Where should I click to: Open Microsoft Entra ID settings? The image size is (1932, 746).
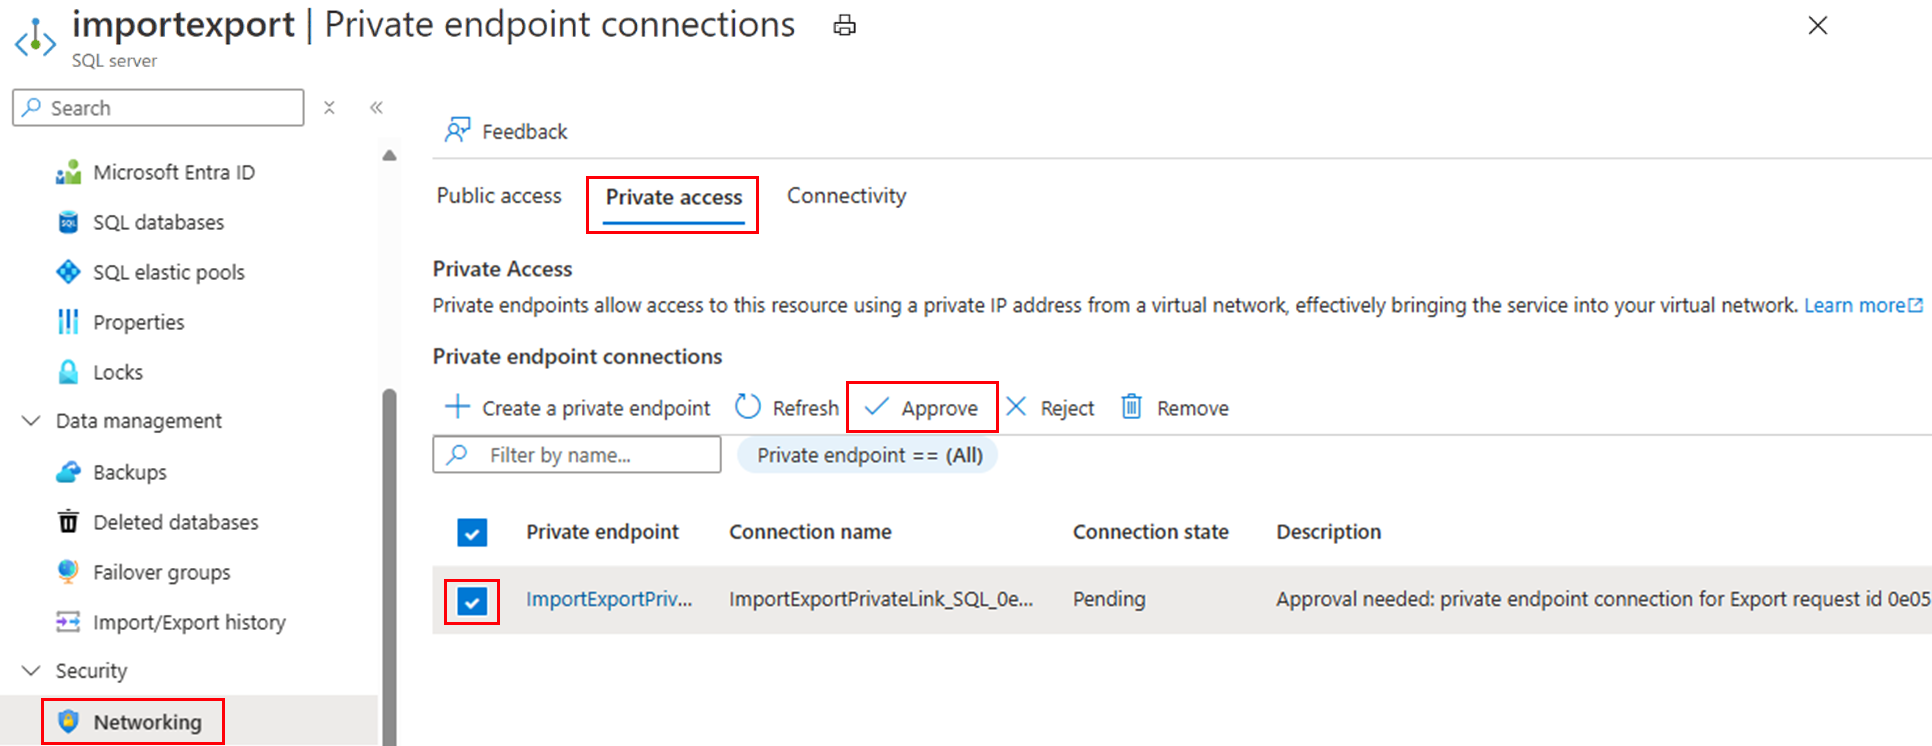tap(173, 172)
